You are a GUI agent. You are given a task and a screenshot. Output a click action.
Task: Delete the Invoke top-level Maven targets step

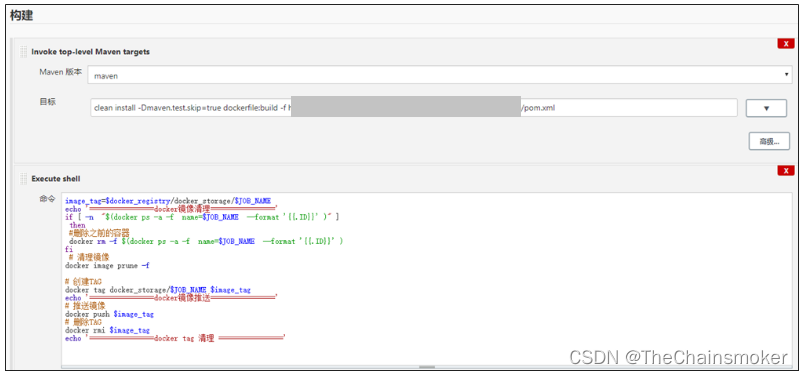coord(786,44)
